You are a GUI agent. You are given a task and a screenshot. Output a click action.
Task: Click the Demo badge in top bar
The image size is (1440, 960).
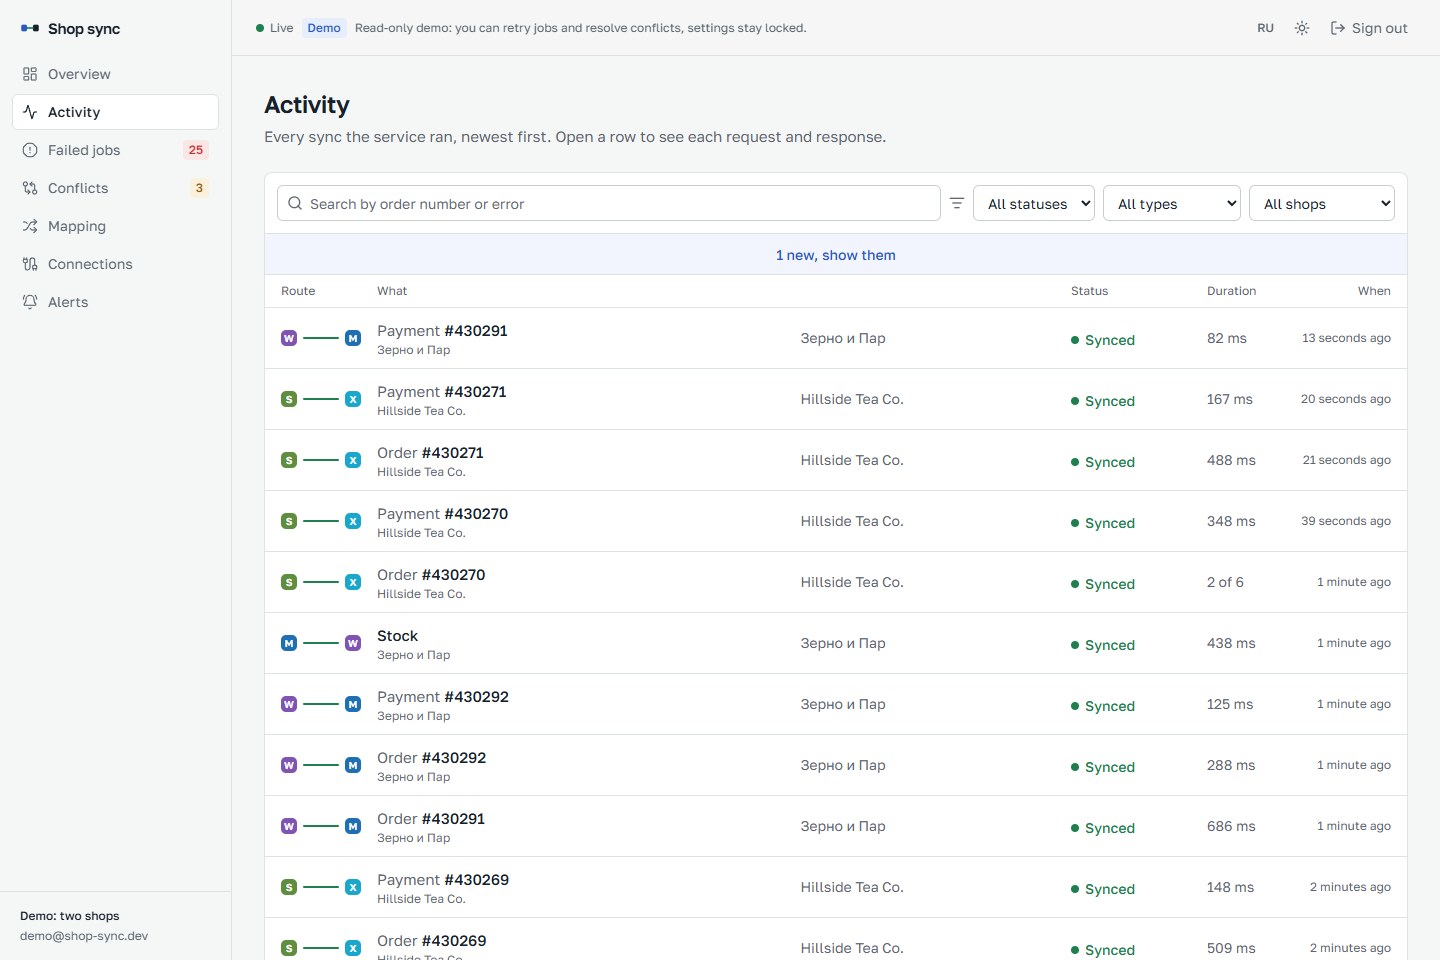tap(324, 28)
